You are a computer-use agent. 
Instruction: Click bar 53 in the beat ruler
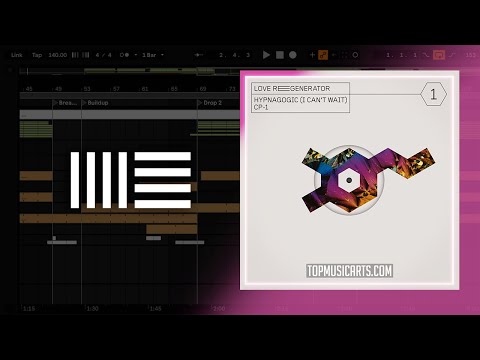pos(87,89)
